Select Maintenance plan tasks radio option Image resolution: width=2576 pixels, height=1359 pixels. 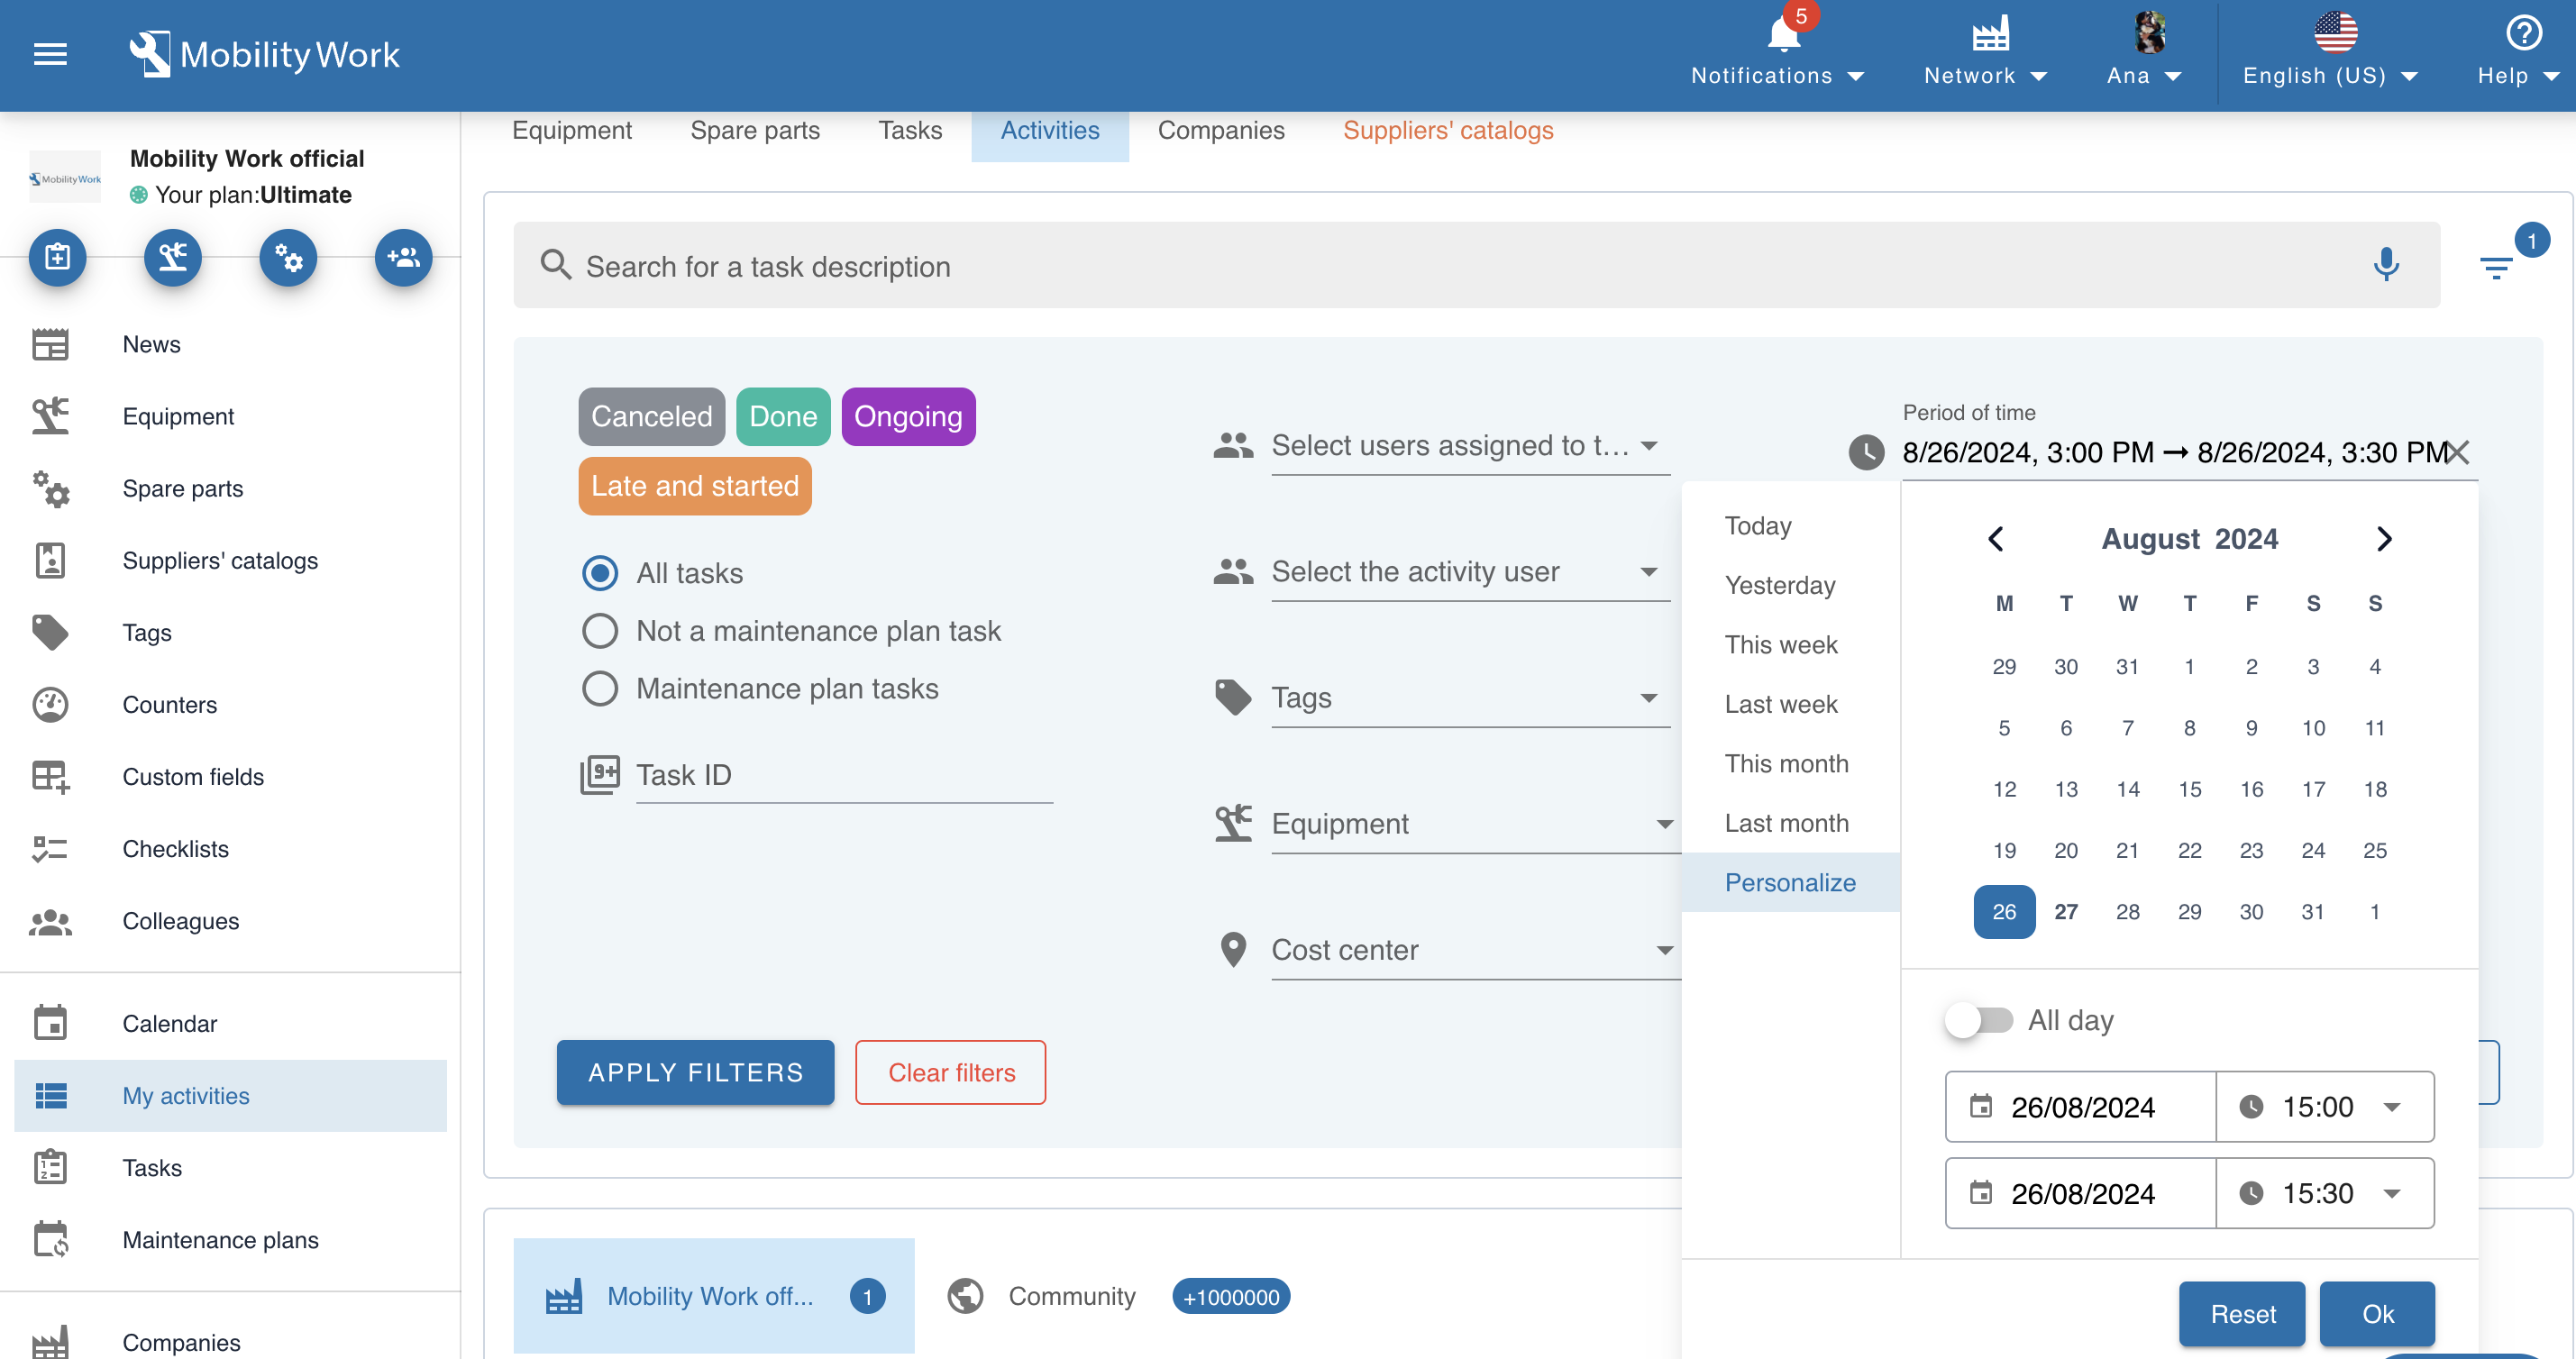(599, 688)
